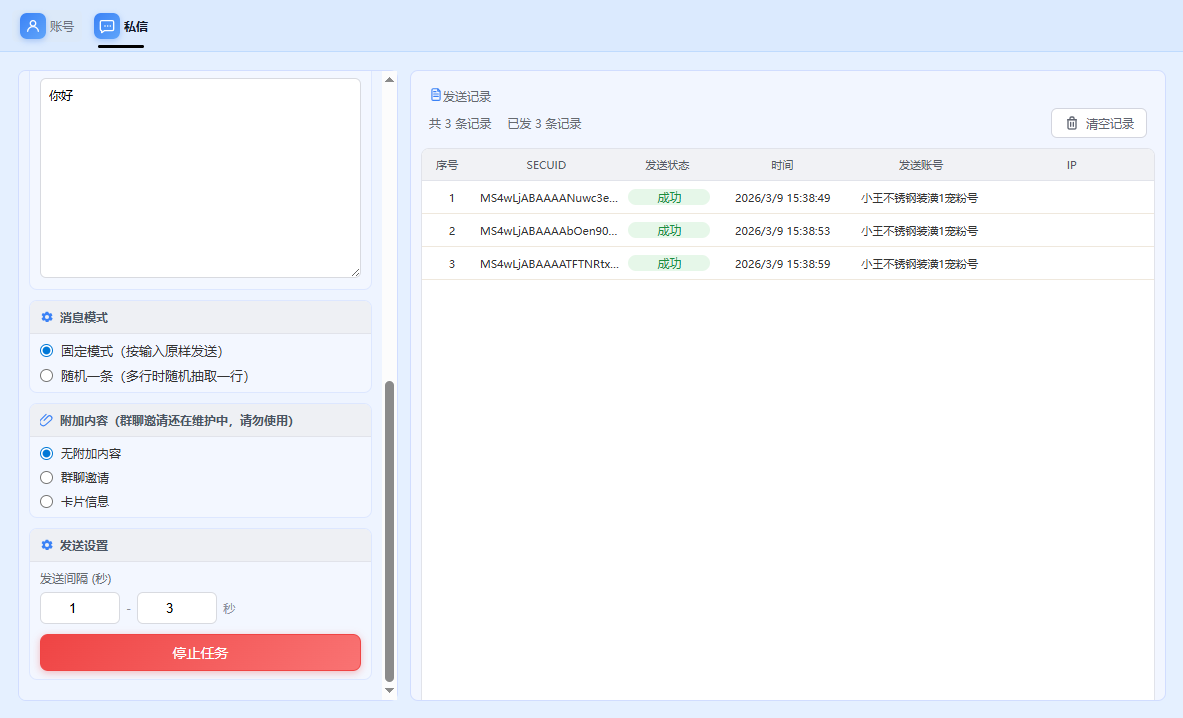Click the private message (私信) chat icon
This screenshot has width=1183, height=718.
[x=107, y=26]
